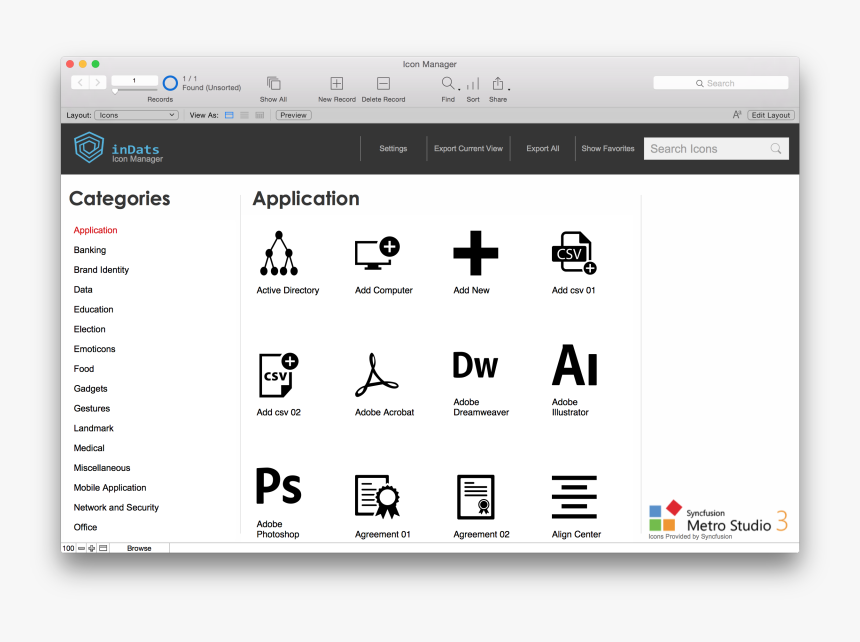
Task: Open the Gestures category
Action: coord(92,408)
